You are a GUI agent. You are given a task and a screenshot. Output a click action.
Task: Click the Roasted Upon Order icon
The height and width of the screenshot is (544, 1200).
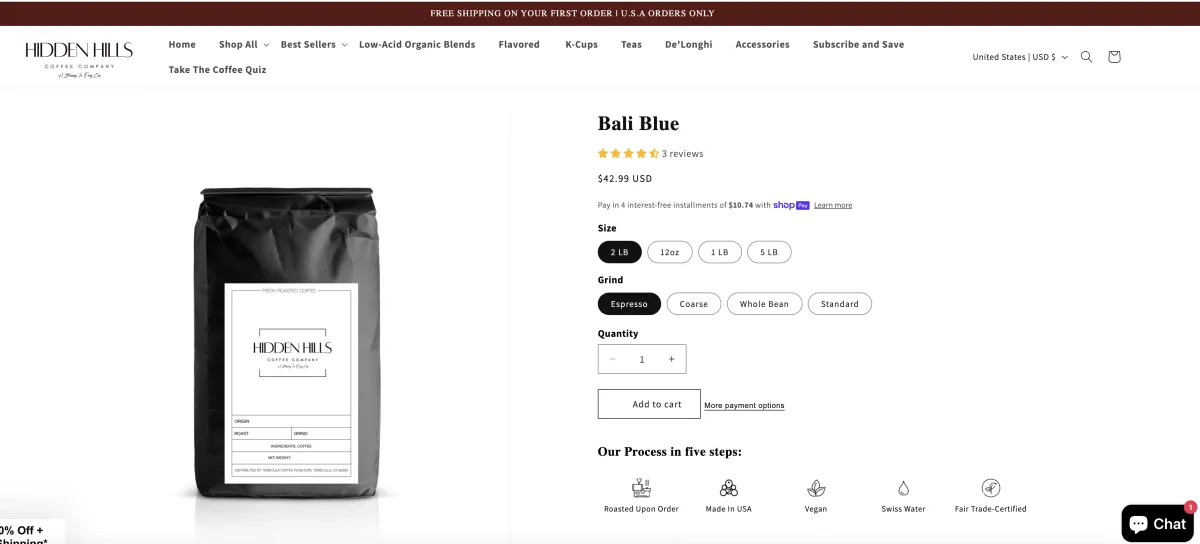tap(641, 488)
